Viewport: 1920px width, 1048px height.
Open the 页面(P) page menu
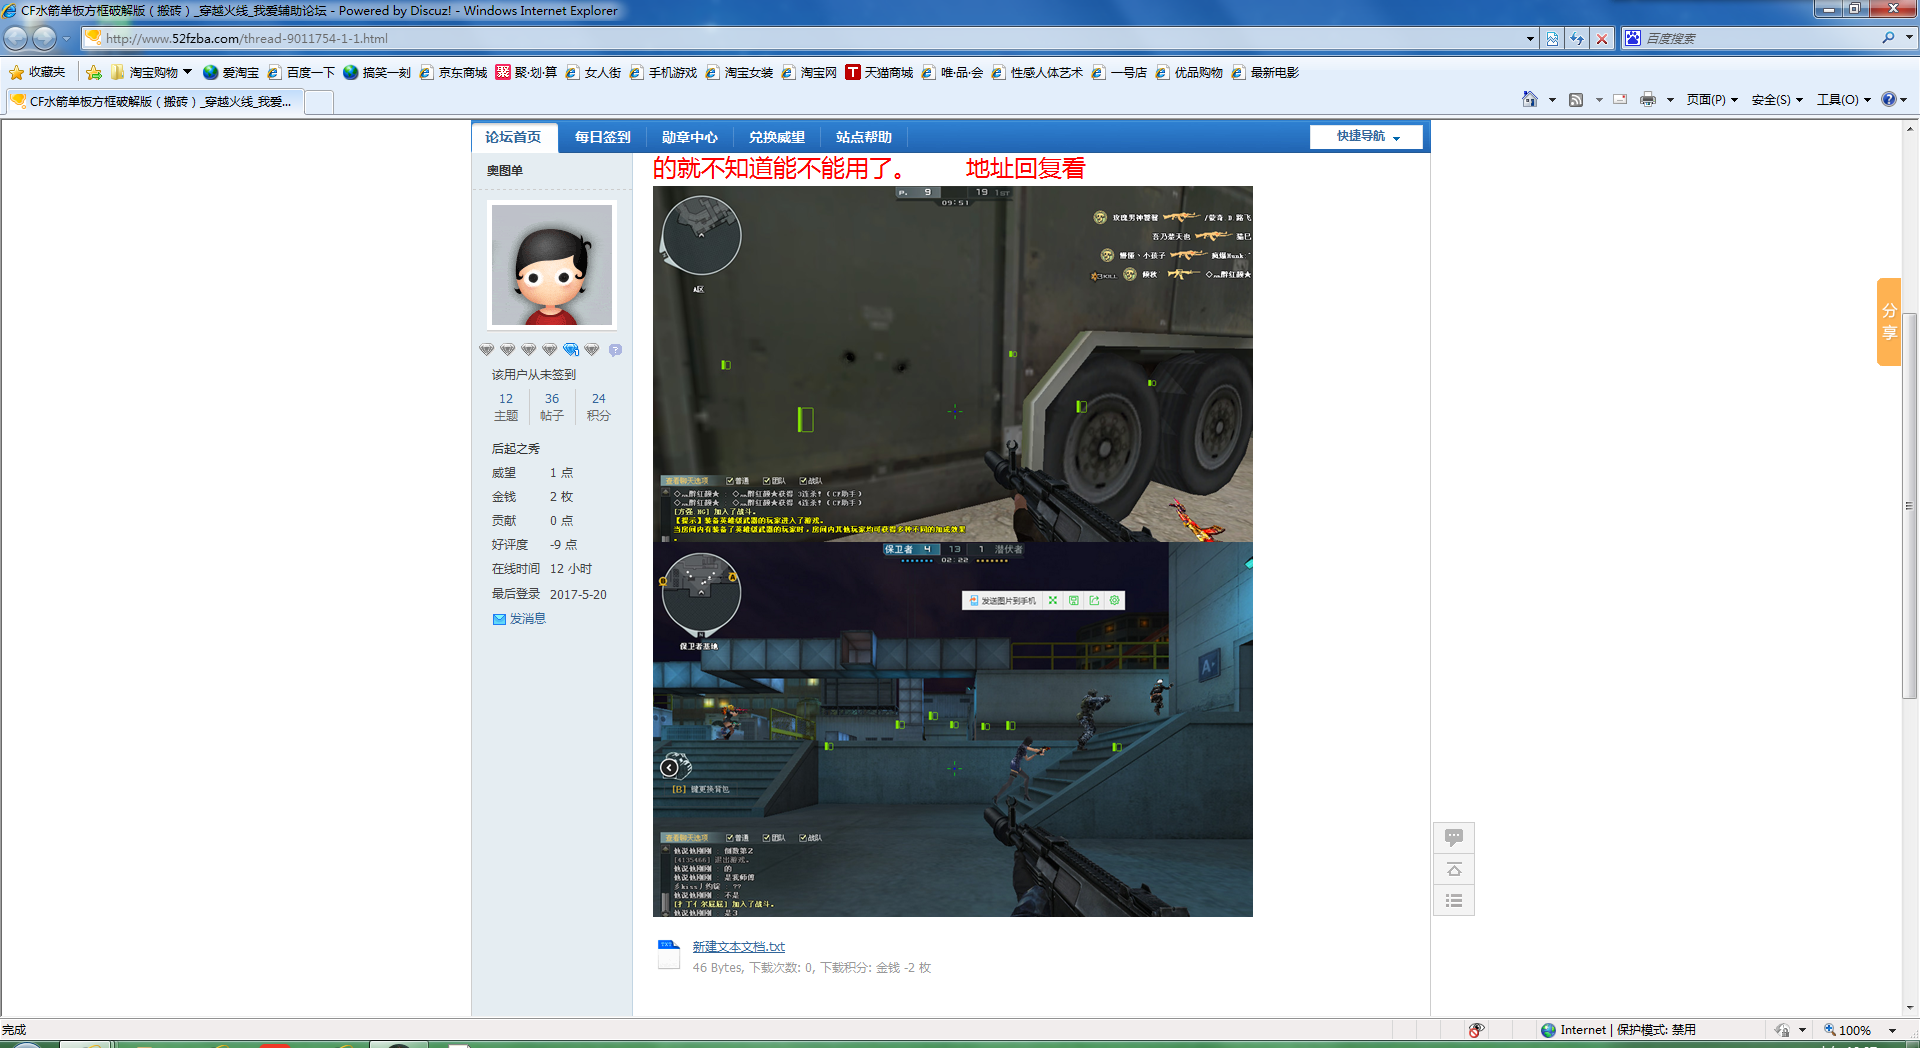[1712, 99]
